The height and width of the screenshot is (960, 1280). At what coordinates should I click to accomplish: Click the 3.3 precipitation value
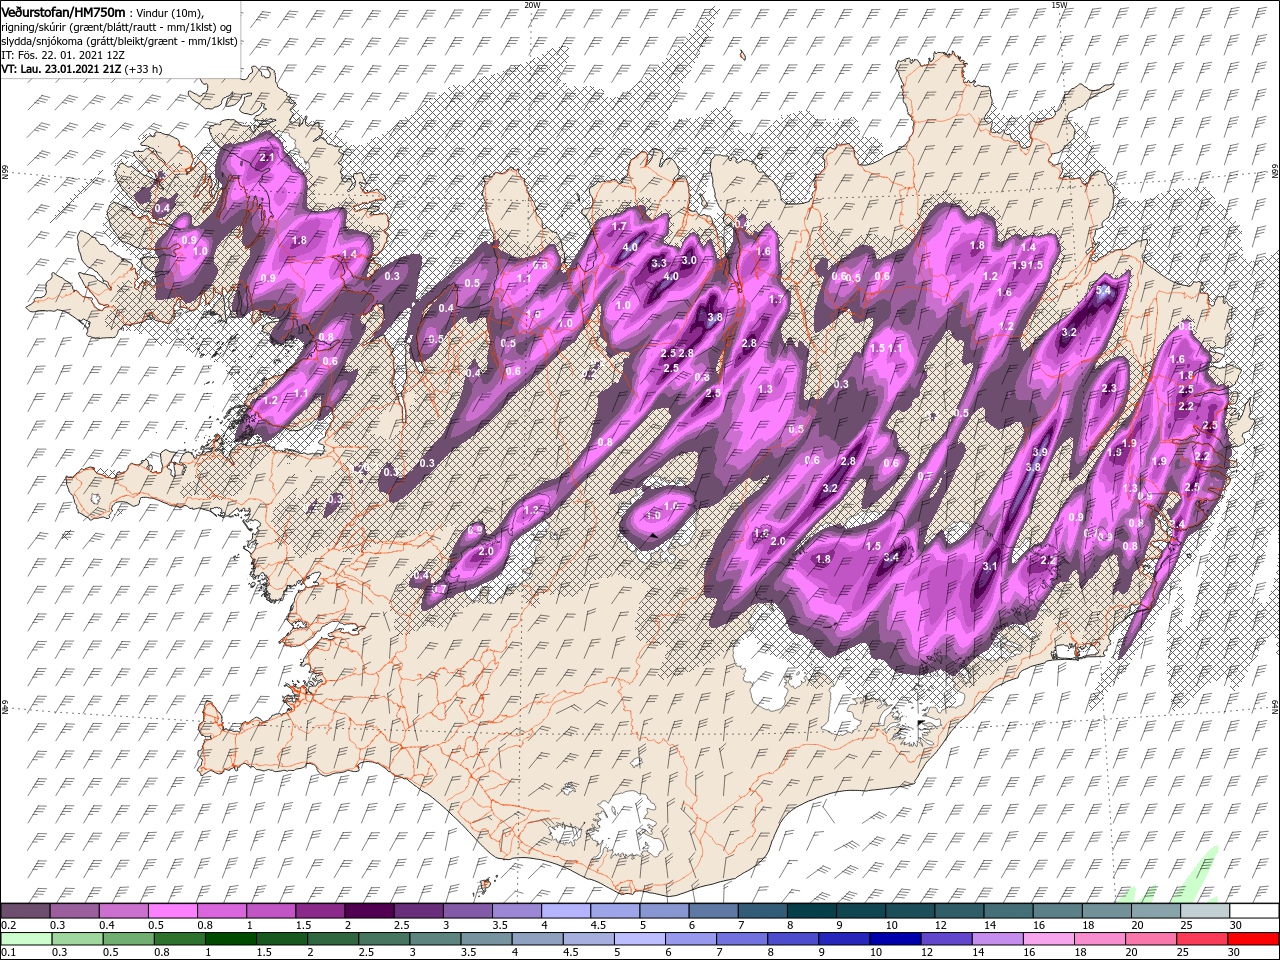659,263
